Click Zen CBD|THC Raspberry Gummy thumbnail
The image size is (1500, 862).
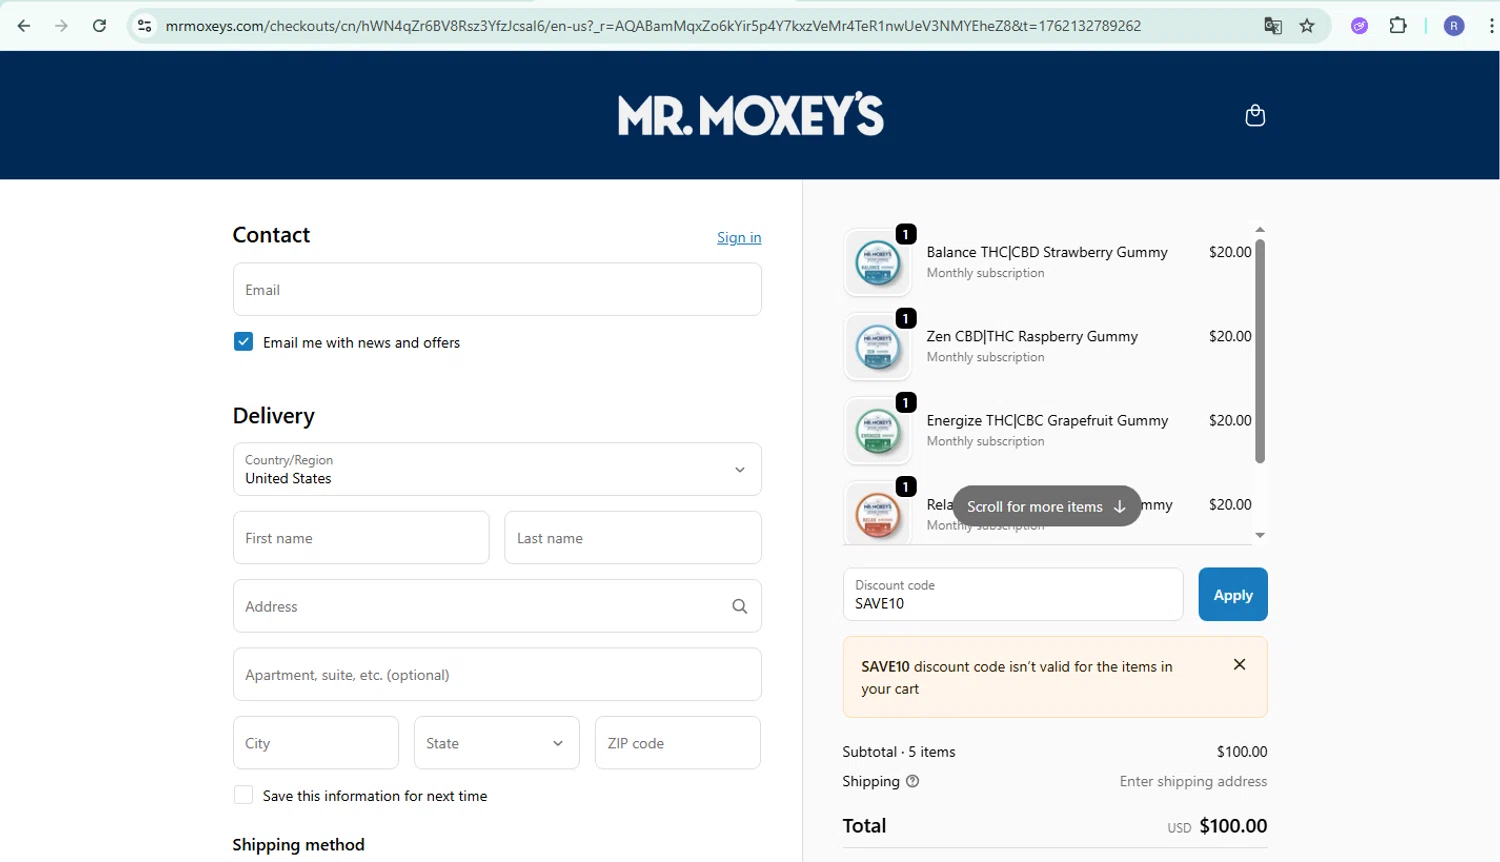tap(877, 347)
